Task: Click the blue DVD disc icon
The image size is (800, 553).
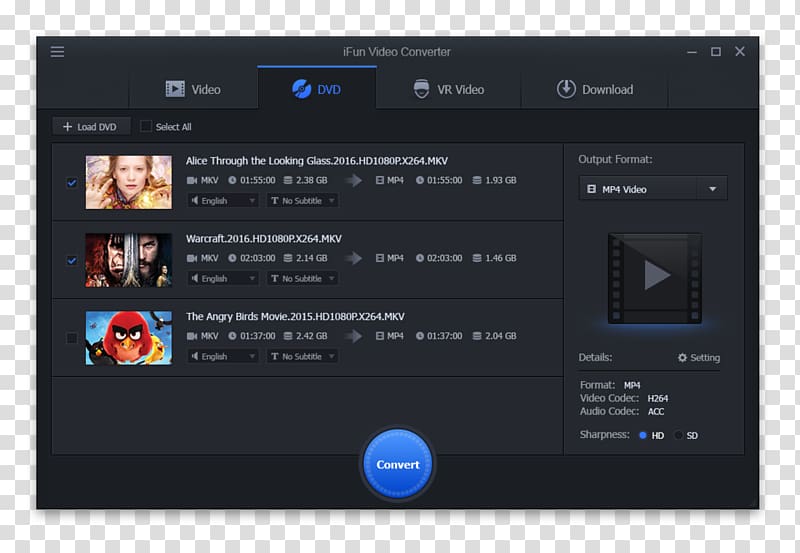Action: pyautogui.click(x=302, y=89)
